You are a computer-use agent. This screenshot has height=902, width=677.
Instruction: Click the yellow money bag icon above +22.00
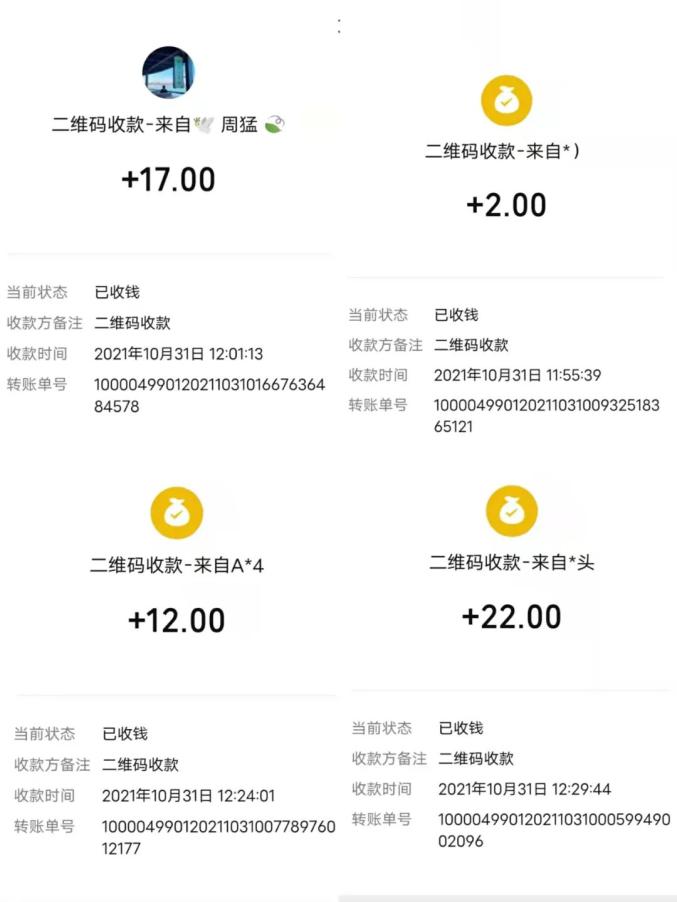(x=511, y=511)
